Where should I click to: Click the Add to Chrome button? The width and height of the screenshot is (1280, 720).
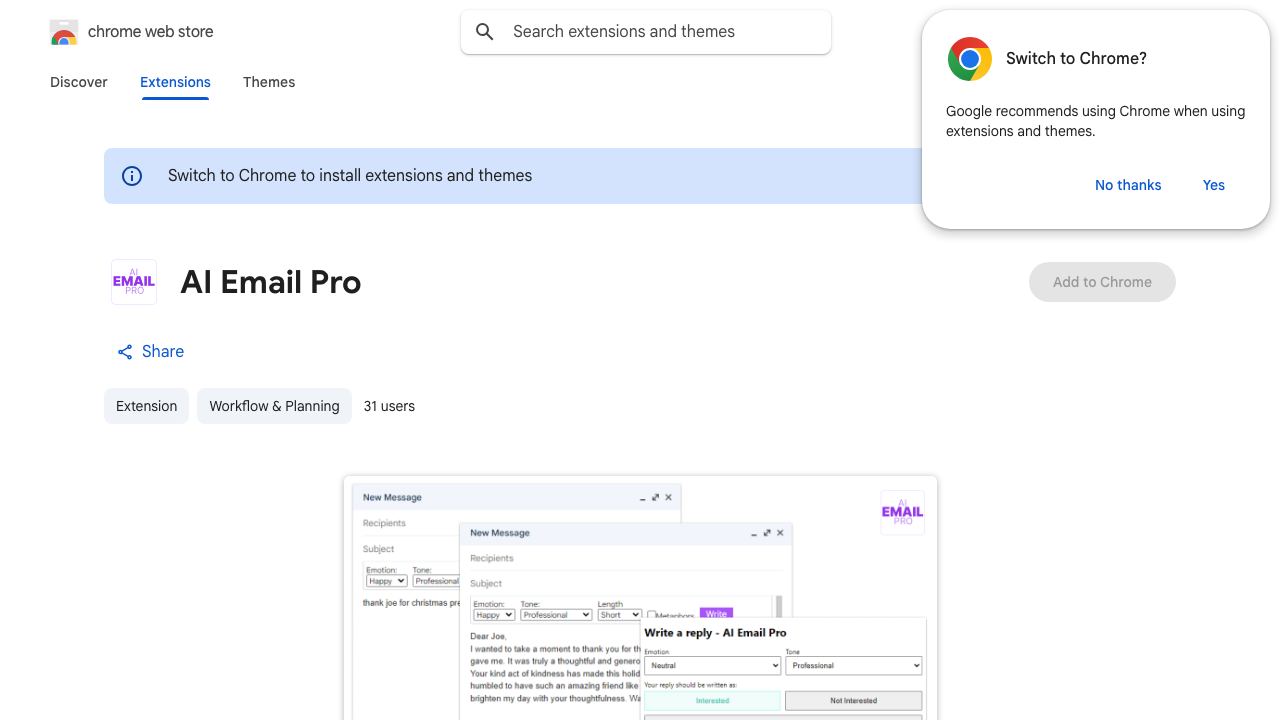[x=1102, y=282]
